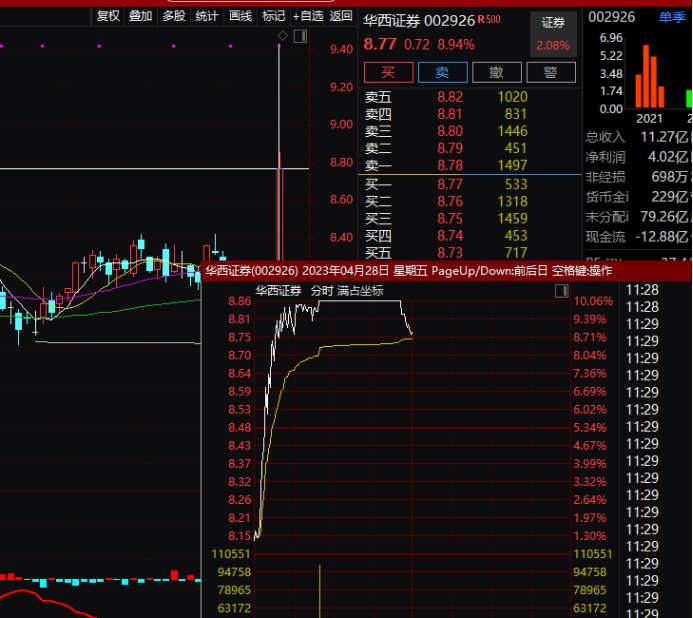Image resolution: width=693 pixels, height=618 pixels.
Task: Open the 统计 statistics tool
Action: tap(207, 16)
